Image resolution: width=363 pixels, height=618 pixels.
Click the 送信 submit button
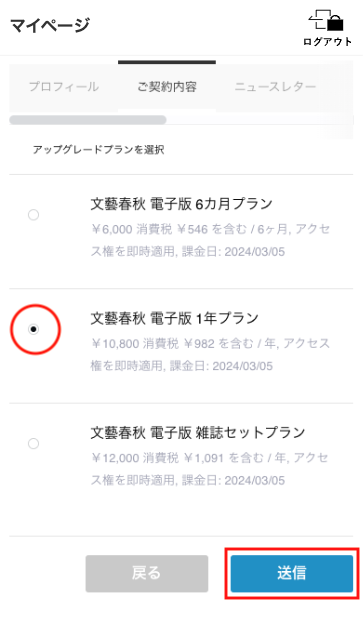click(292, 573)
